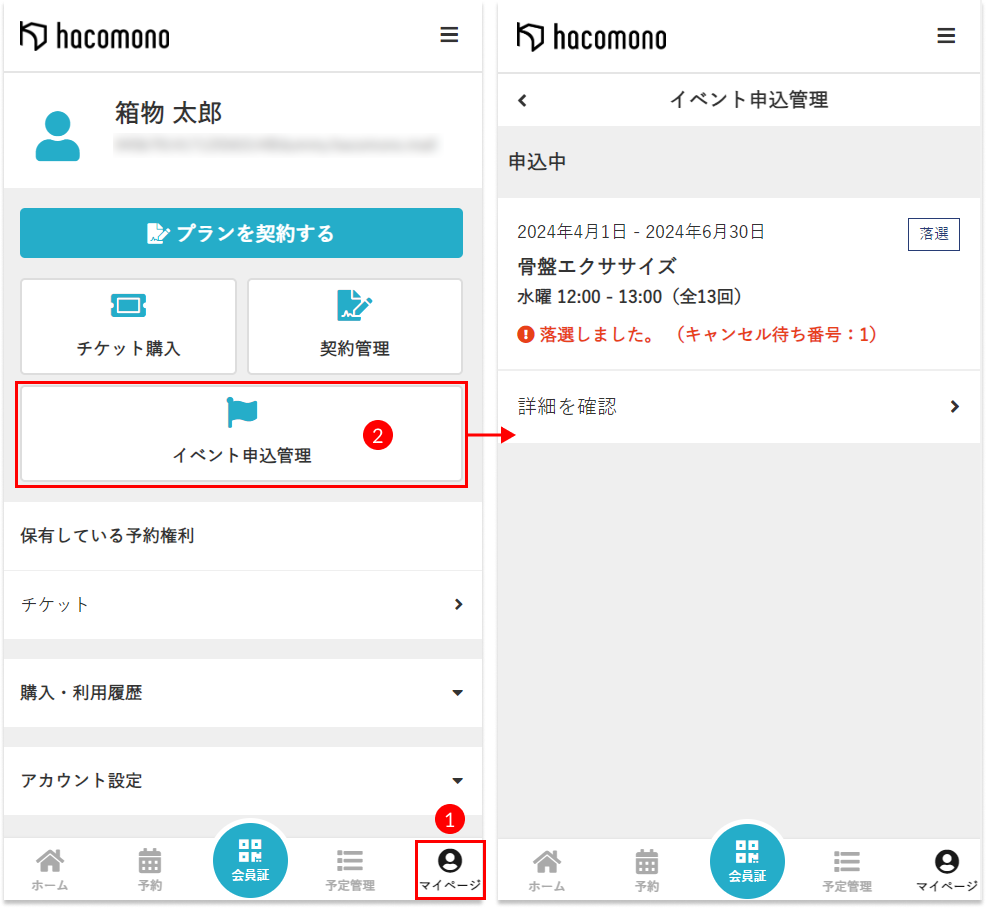Tap ホーム icon in left bottom navigation

(x=50, y=868)
